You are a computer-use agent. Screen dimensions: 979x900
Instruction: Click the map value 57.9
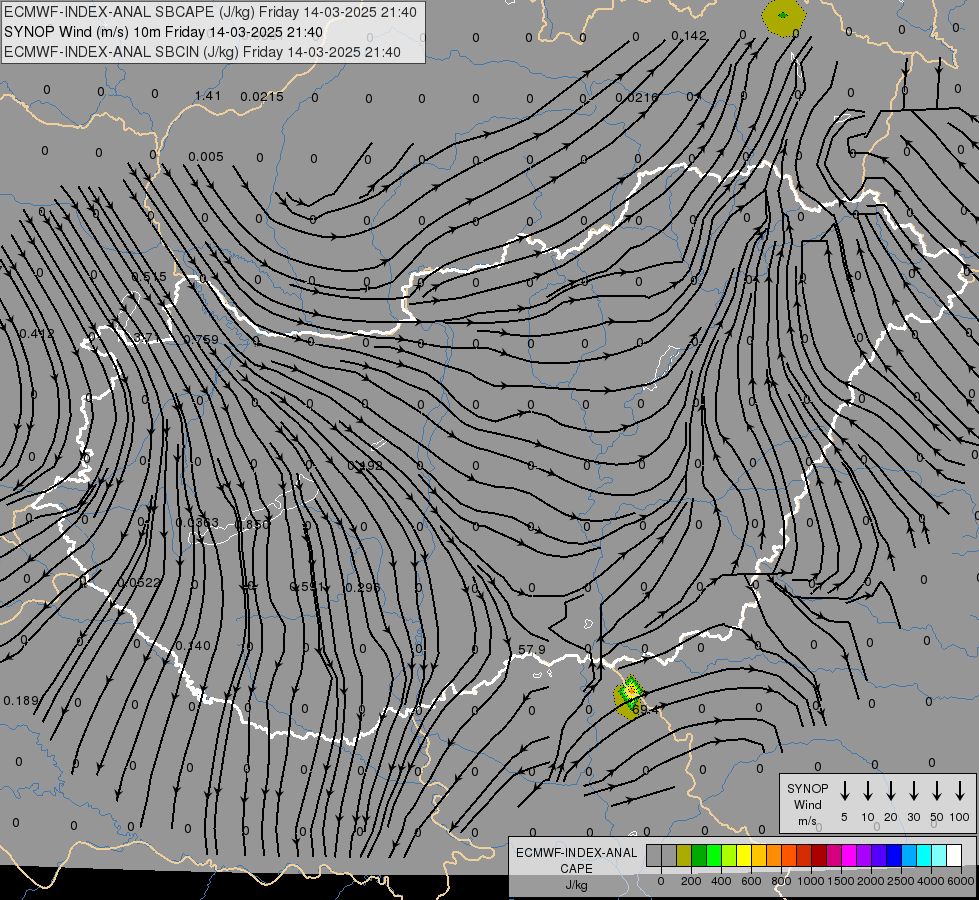[532, 650]
